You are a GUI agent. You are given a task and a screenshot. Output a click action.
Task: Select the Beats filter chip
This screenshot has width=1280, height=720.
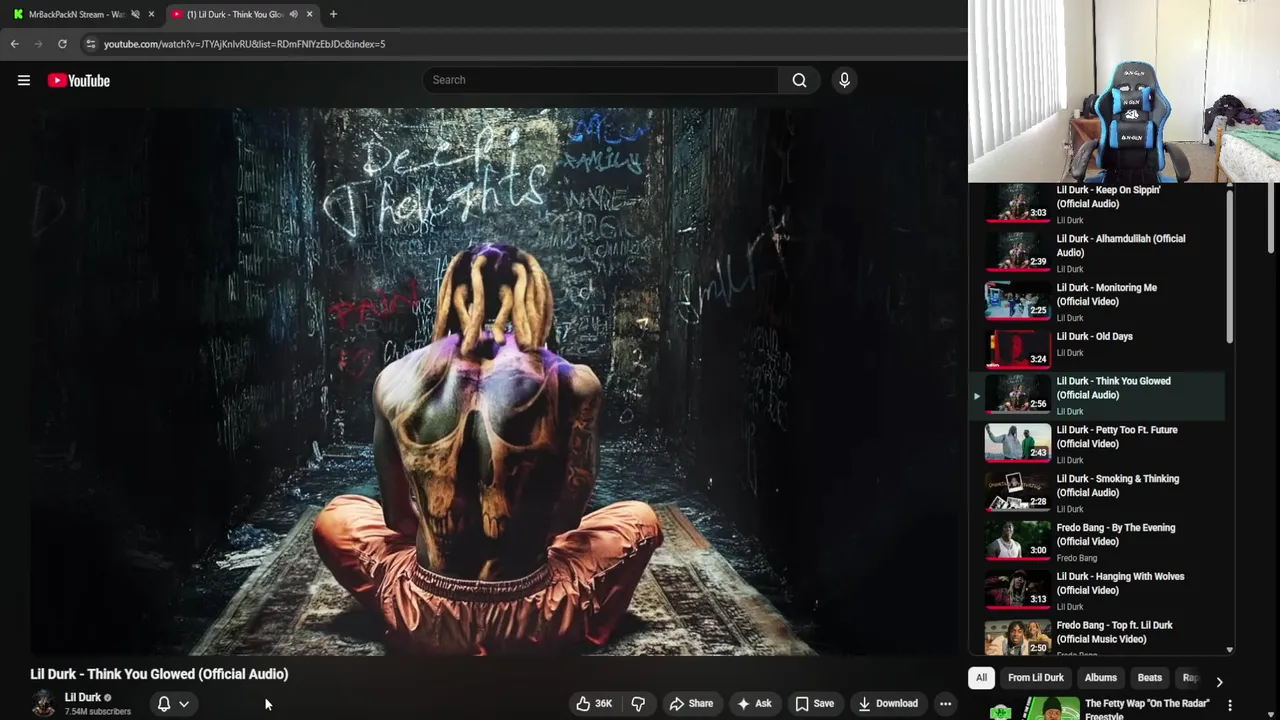click(x=1150, y=678)
